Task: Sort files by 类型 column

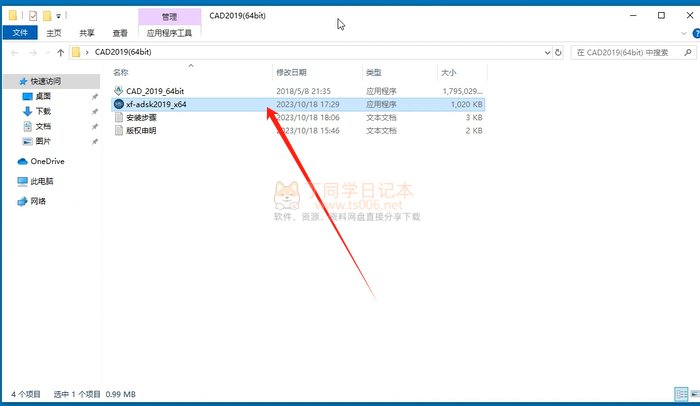Action: click(374, 72)
